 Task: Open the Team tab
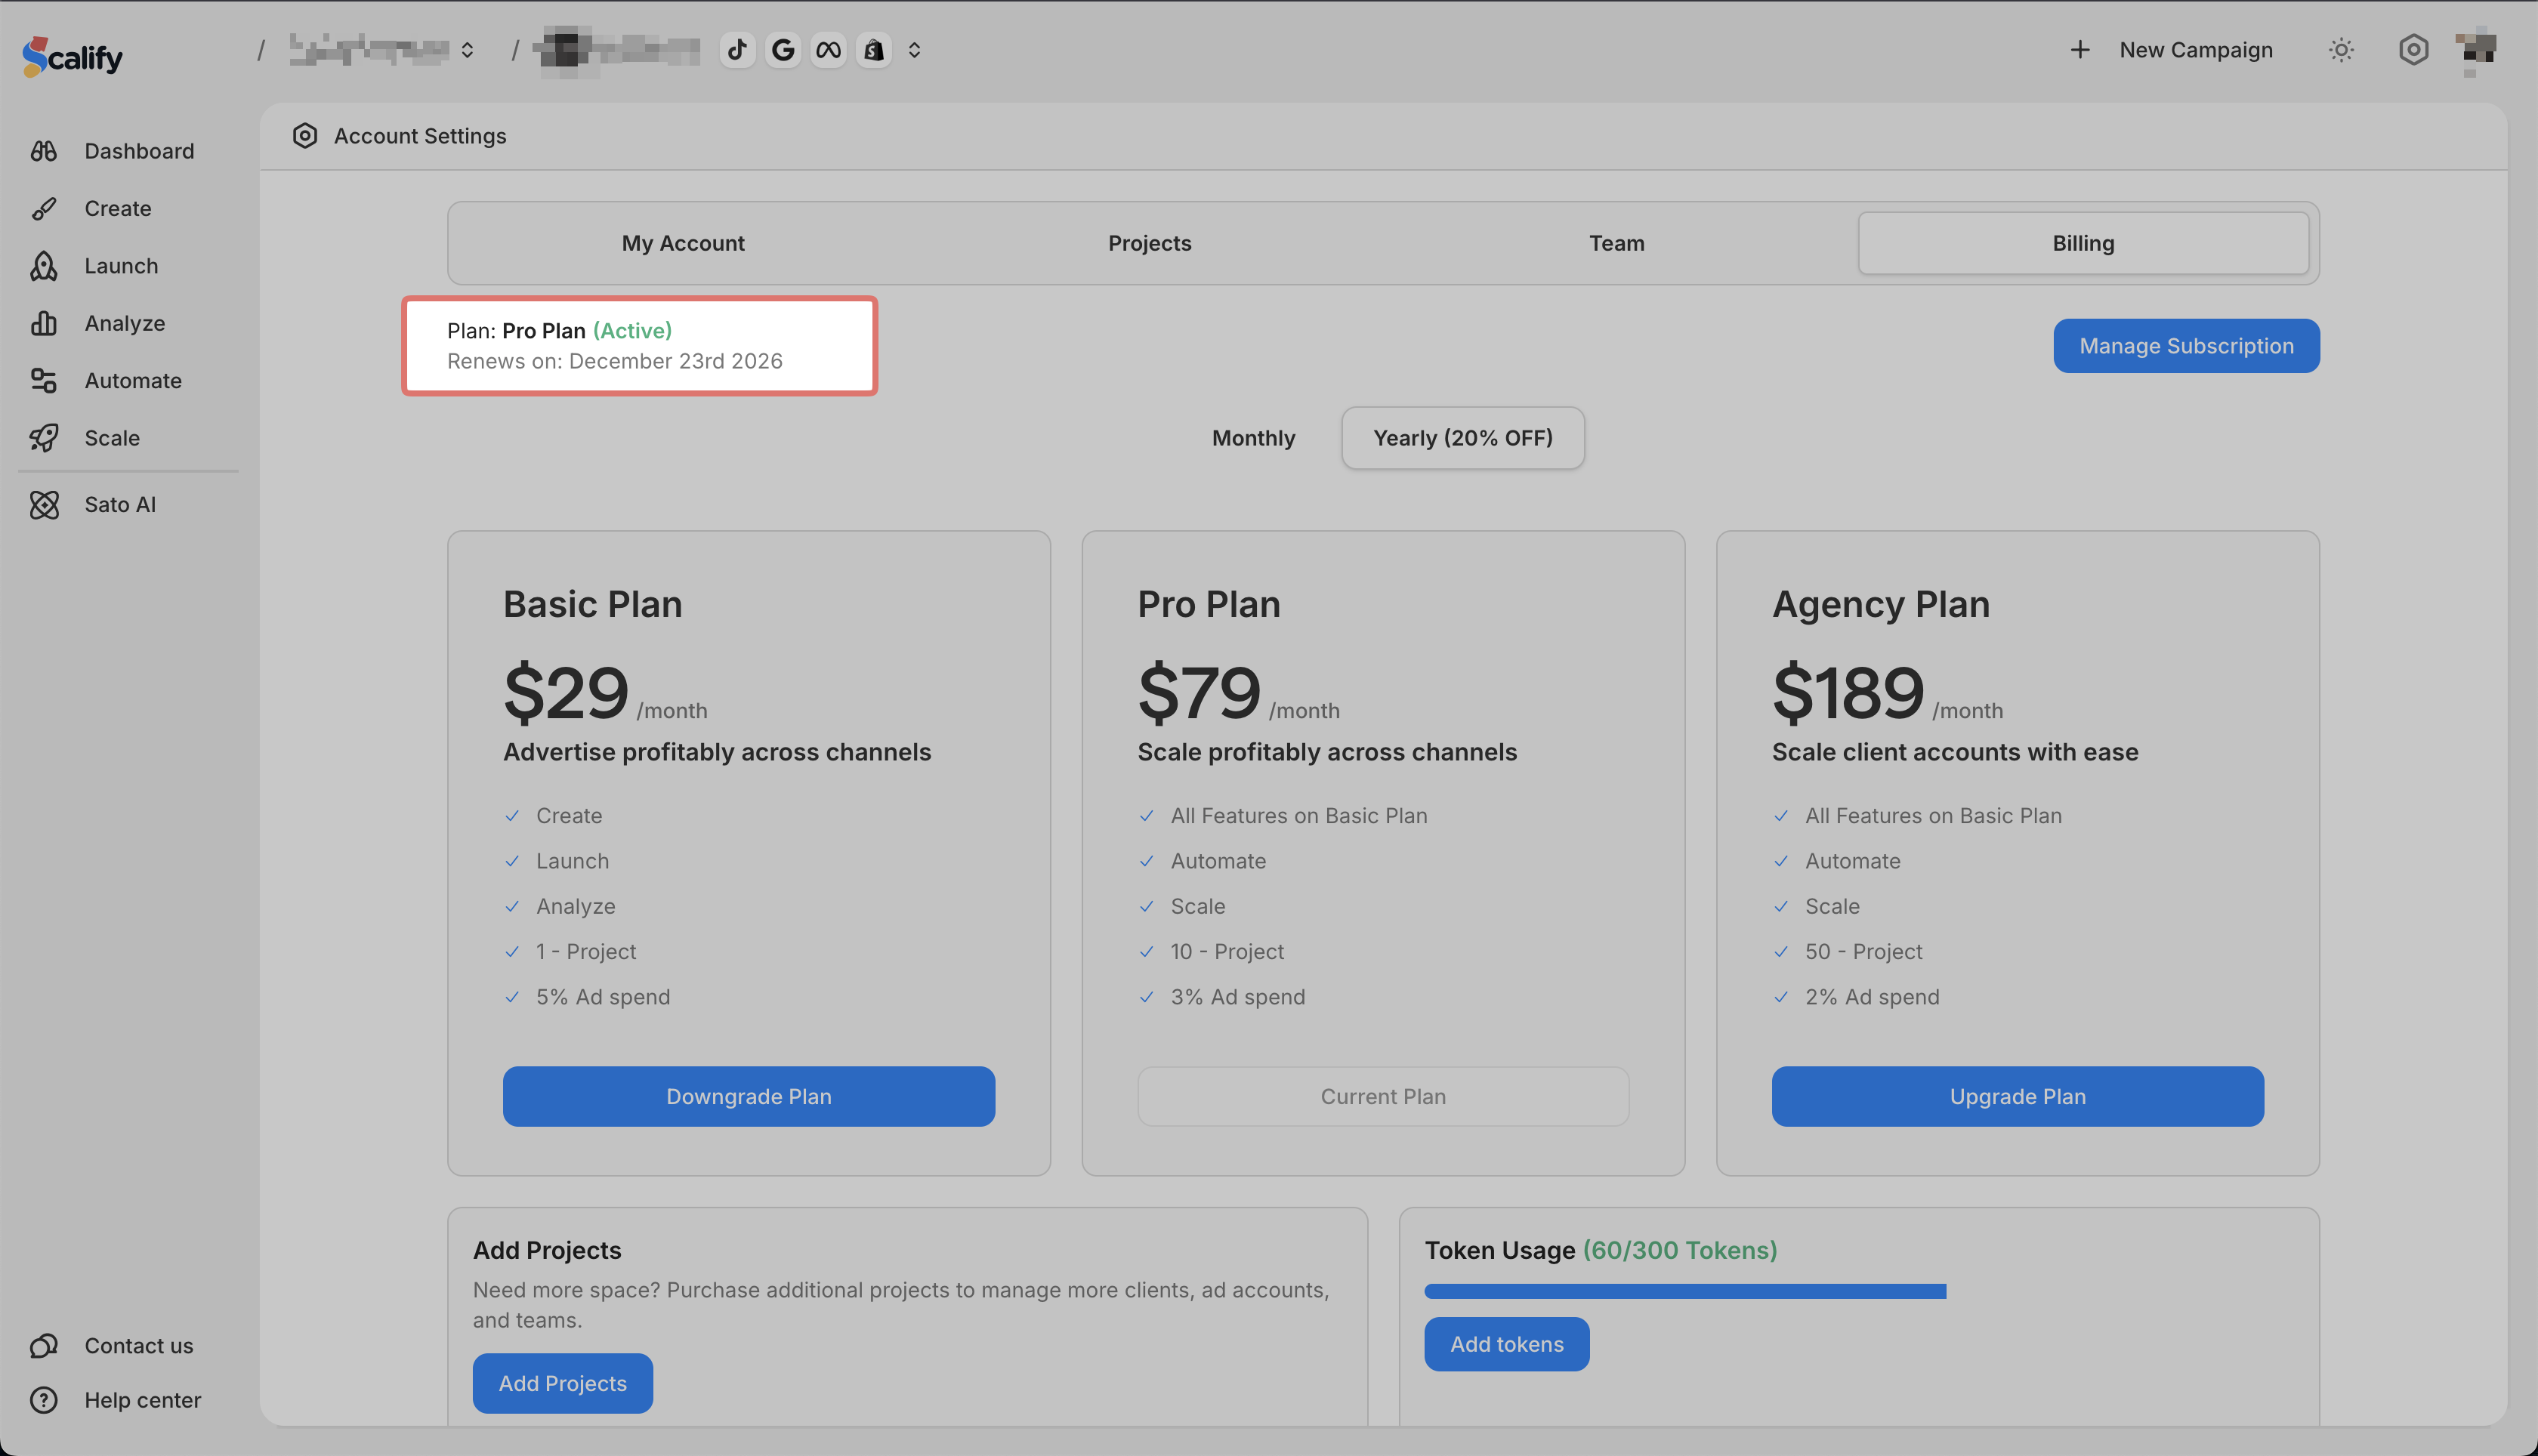coord(1616,243)
